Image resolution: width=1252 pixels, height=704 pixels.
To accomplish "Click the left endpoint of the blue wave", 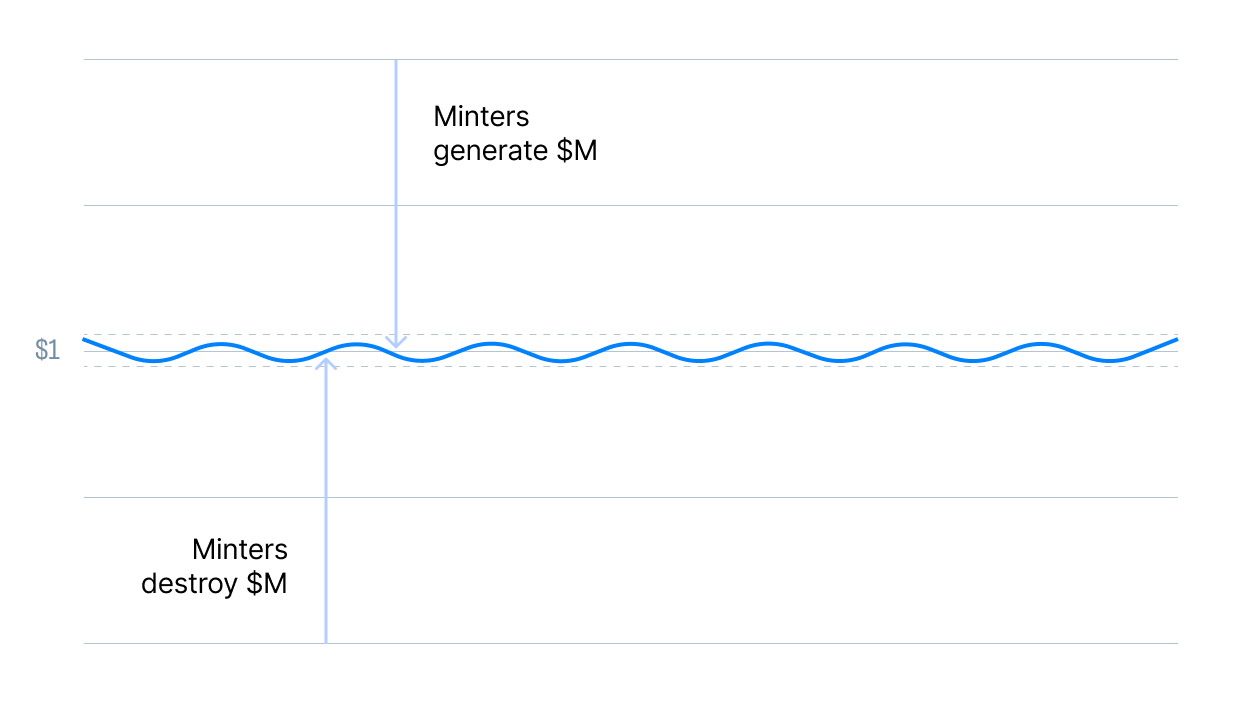I will (85, 340).
